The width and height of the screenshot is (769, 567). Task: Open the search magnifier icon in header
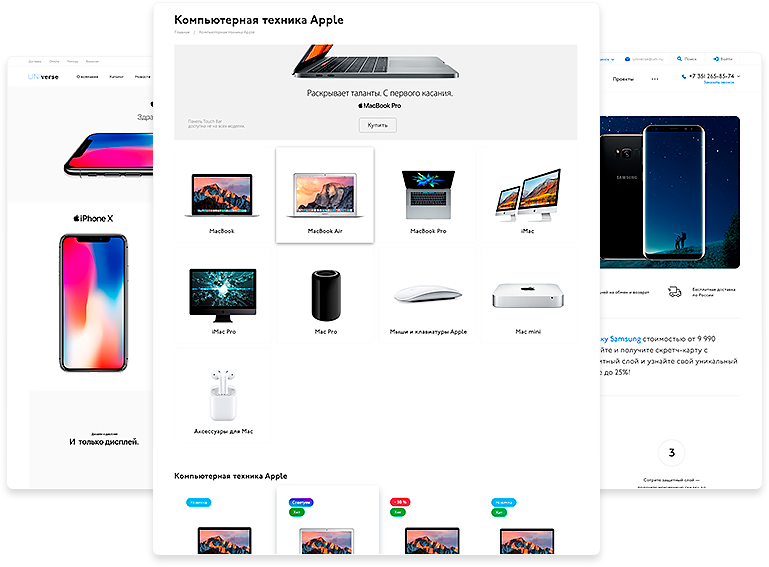pyautogui.click(x=679, y=59)
